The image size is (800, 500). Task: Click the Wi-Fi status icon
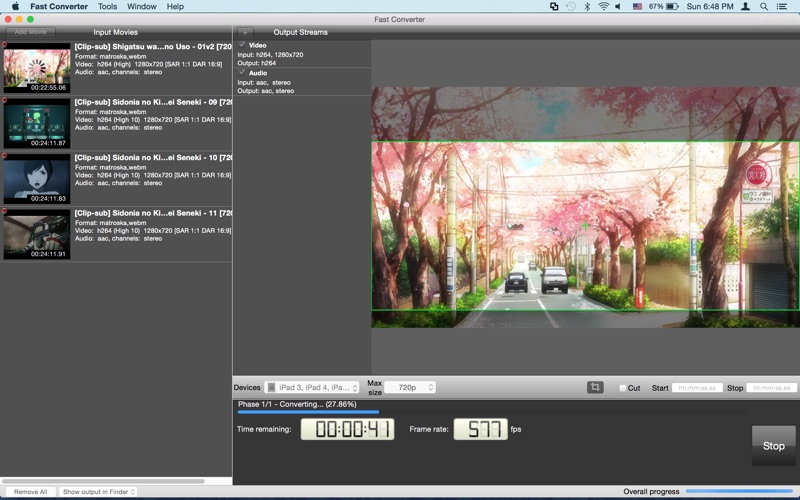604,7
